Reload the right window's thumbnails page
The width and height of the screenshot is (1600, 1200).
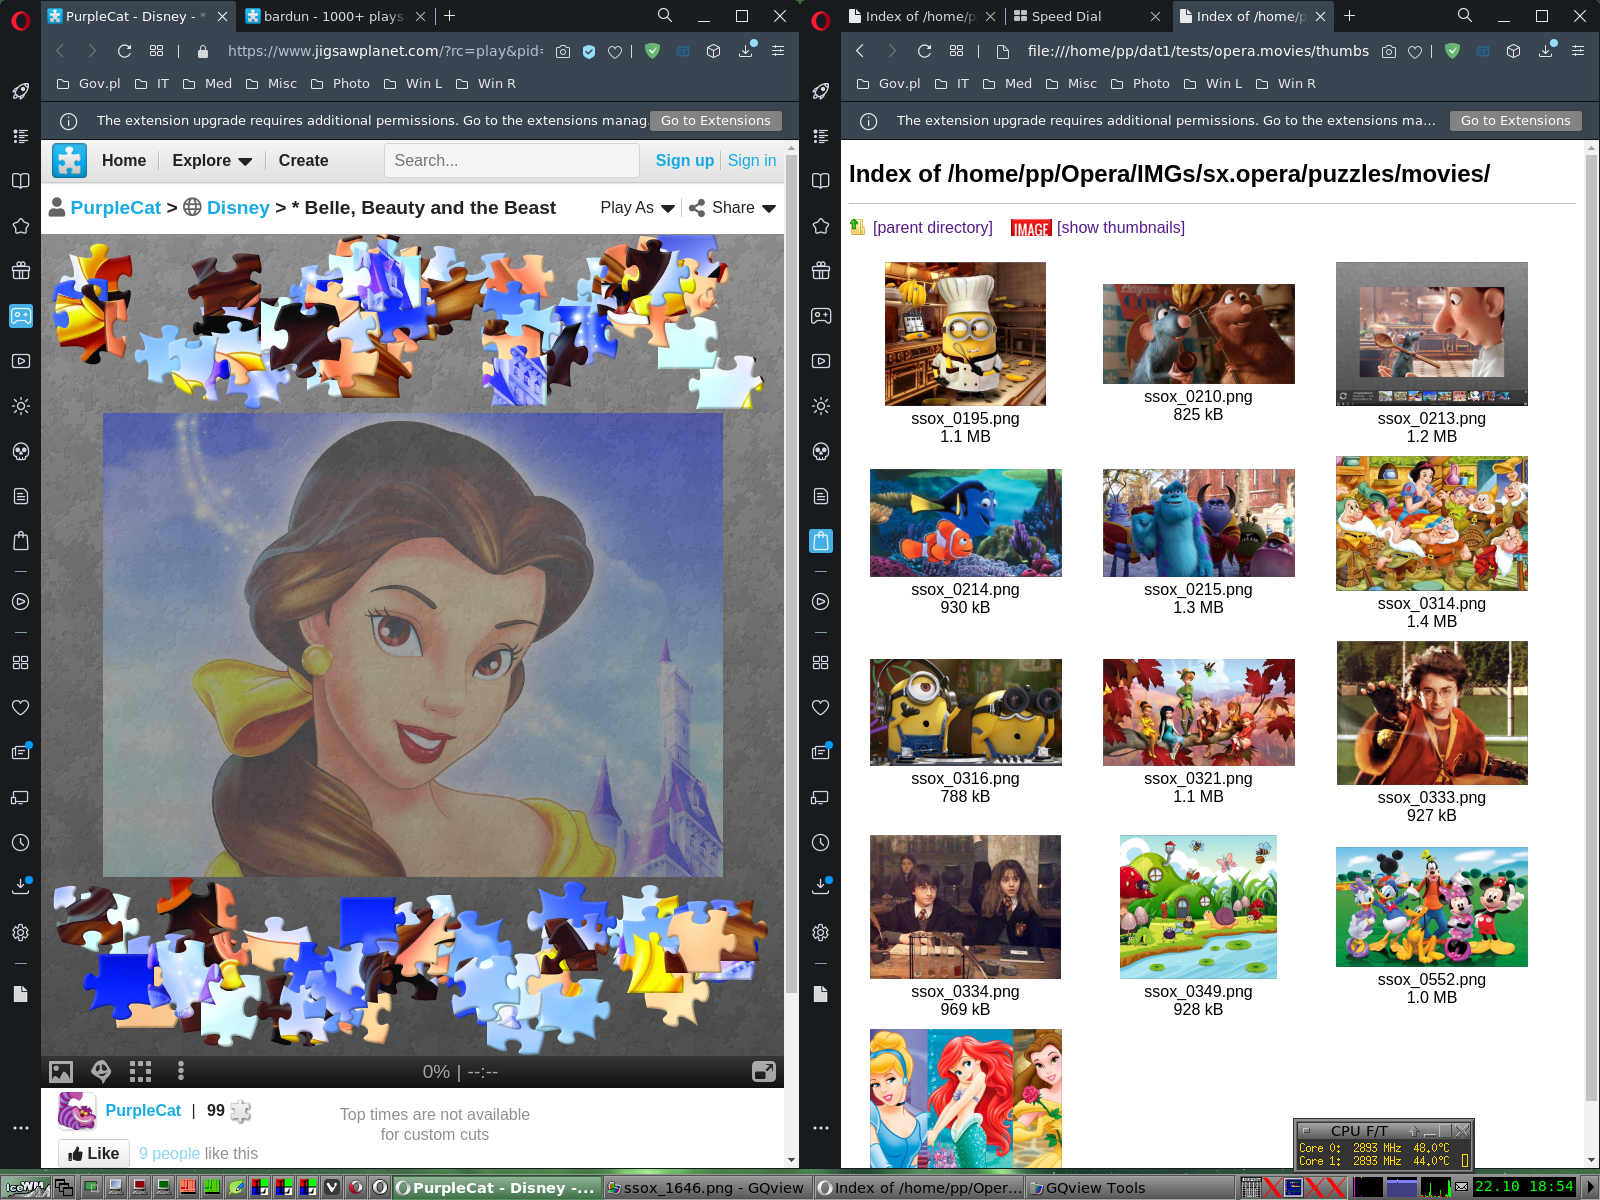pos(924,51)
